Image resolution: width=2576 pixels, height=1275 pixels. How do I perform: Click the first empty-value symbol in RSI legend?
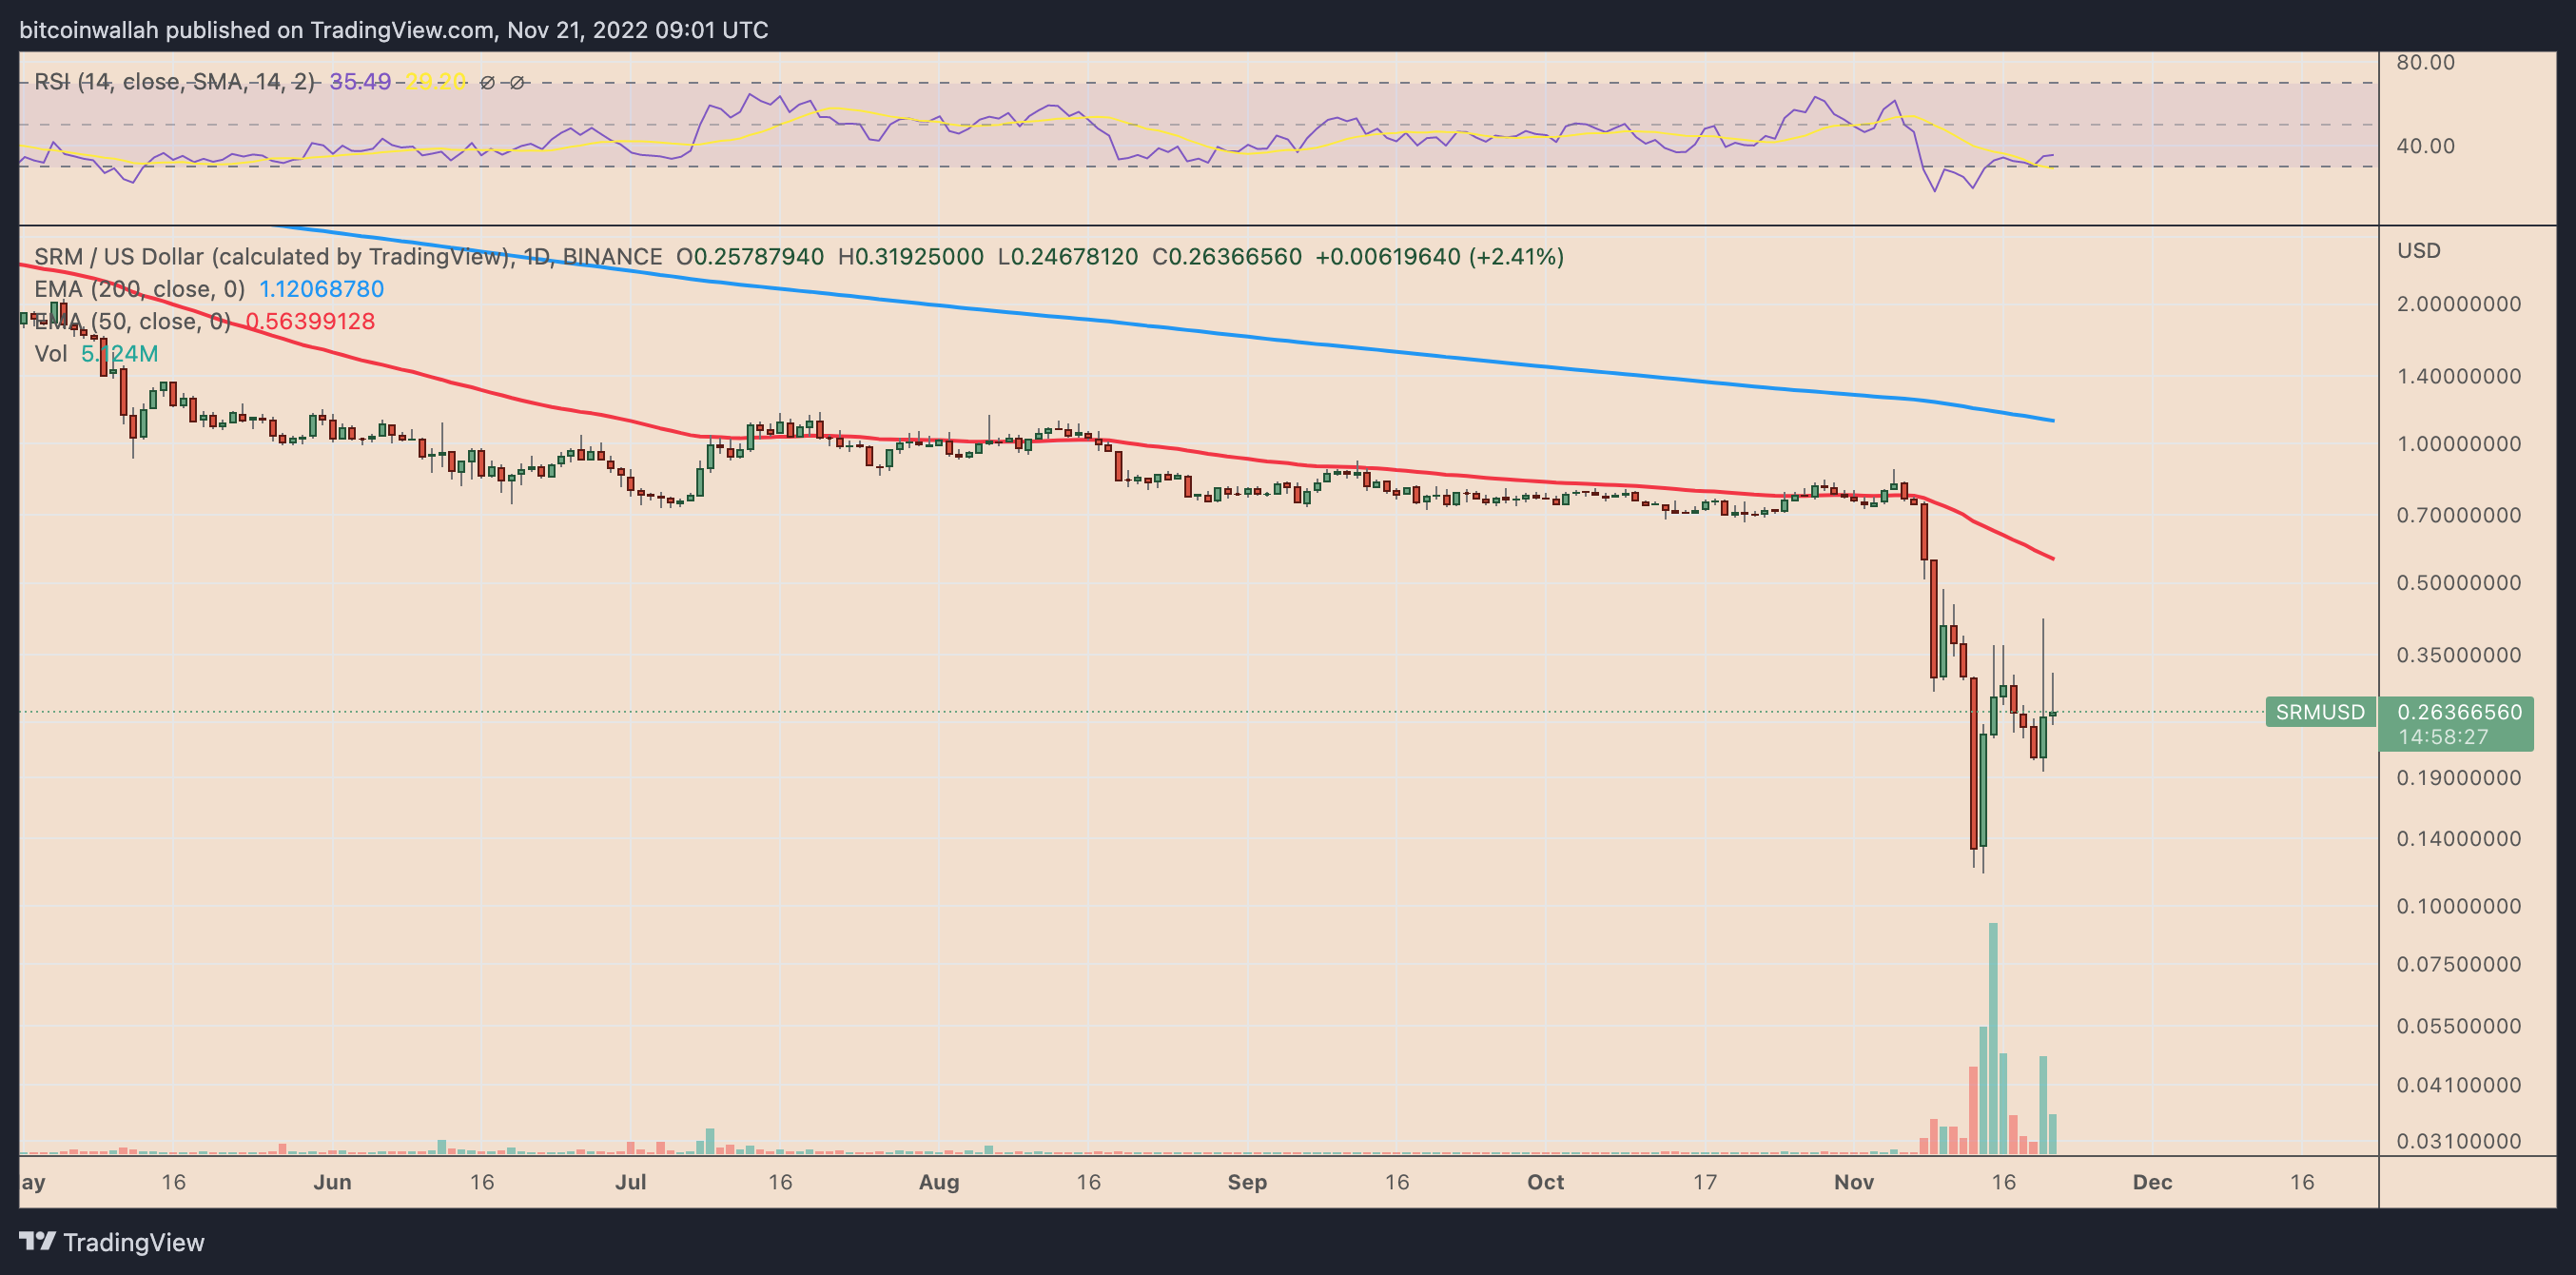coord(487,83)
